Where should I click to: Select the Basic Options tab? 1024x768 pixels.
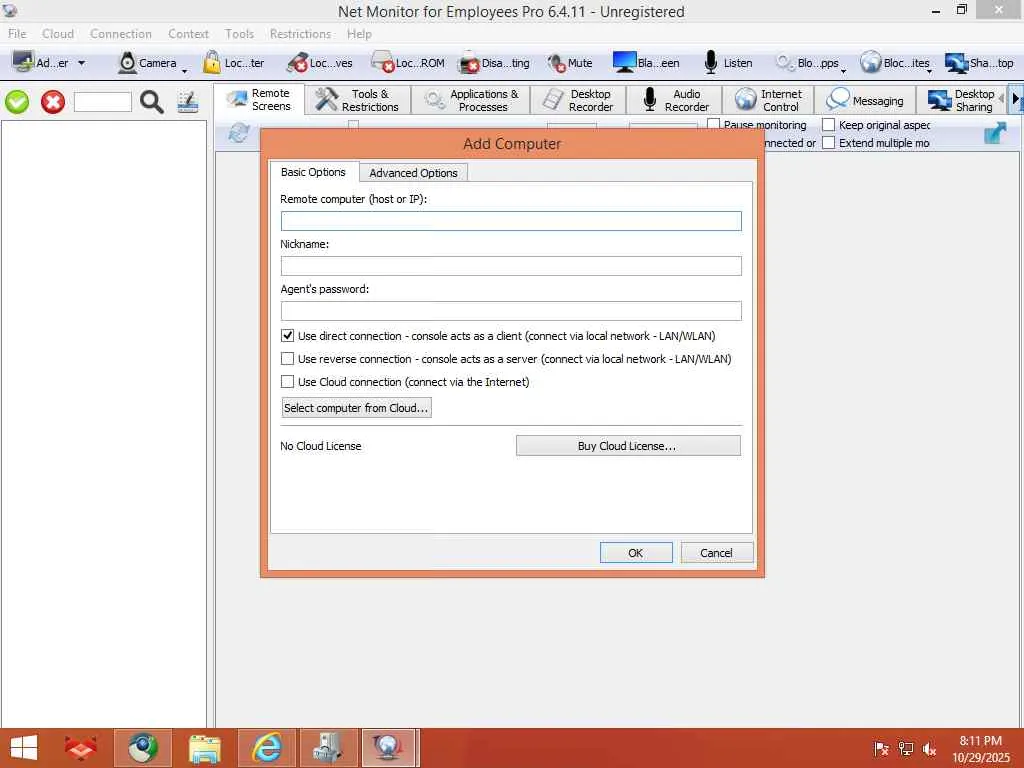[313, 172]
